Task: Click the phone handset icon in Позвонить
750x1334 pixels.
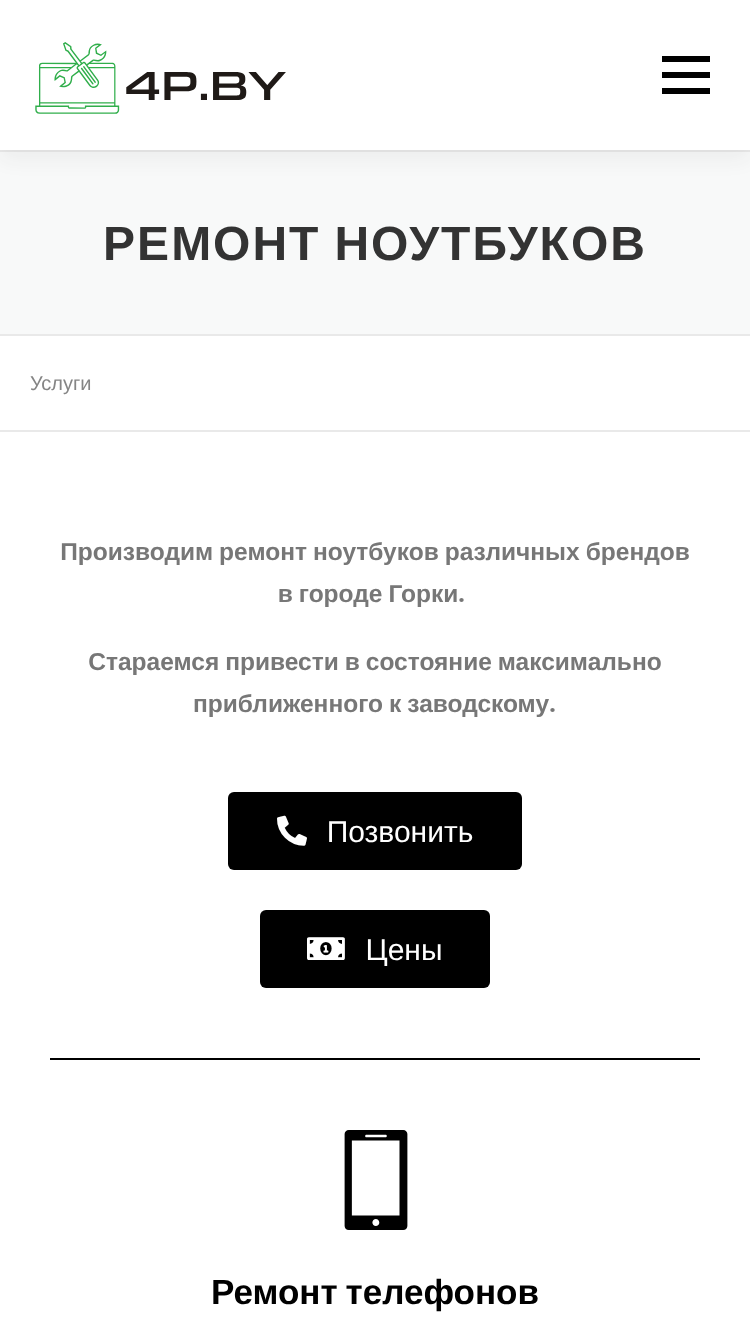Action: [292, 831]
